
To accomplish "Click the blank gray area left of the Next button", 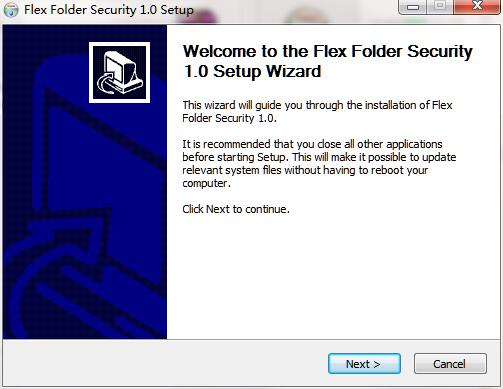I will pos(163,363).
